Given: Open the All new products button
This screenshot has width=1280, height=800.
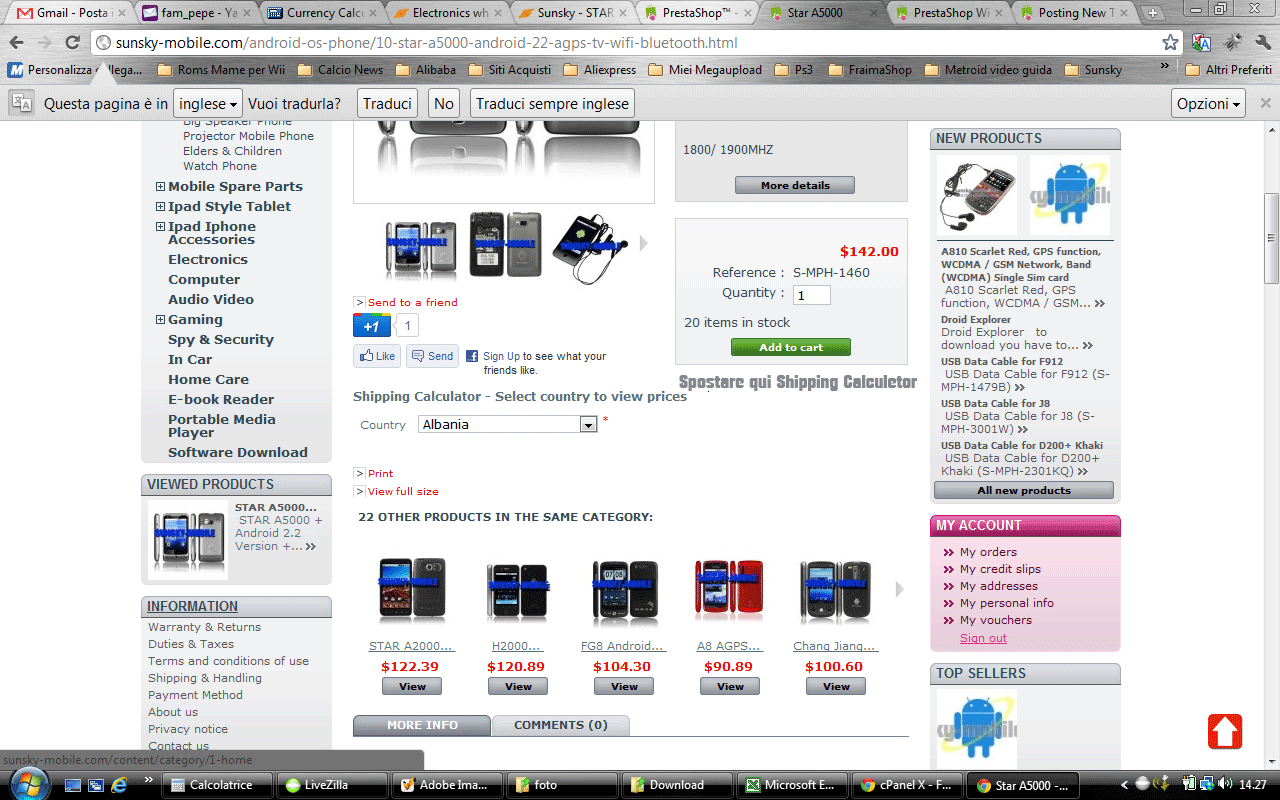Looking at the screenshot, I should tap(1024, 490).
